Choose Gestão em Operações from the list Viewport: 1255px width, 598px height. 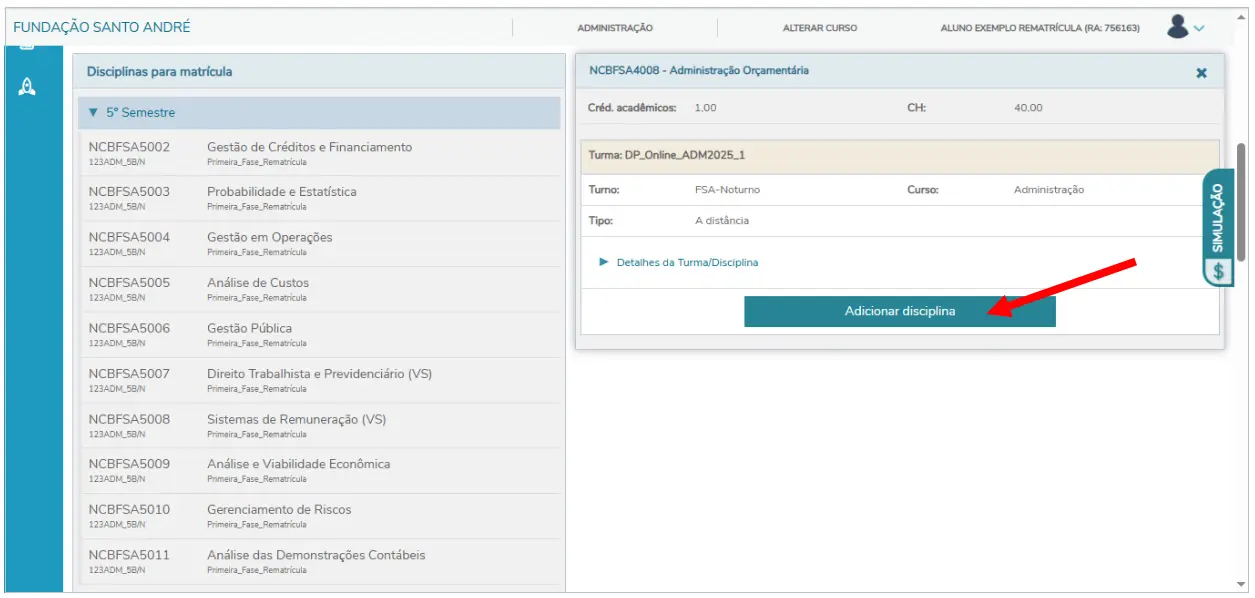pyautogui.click(x=269, y=238)
